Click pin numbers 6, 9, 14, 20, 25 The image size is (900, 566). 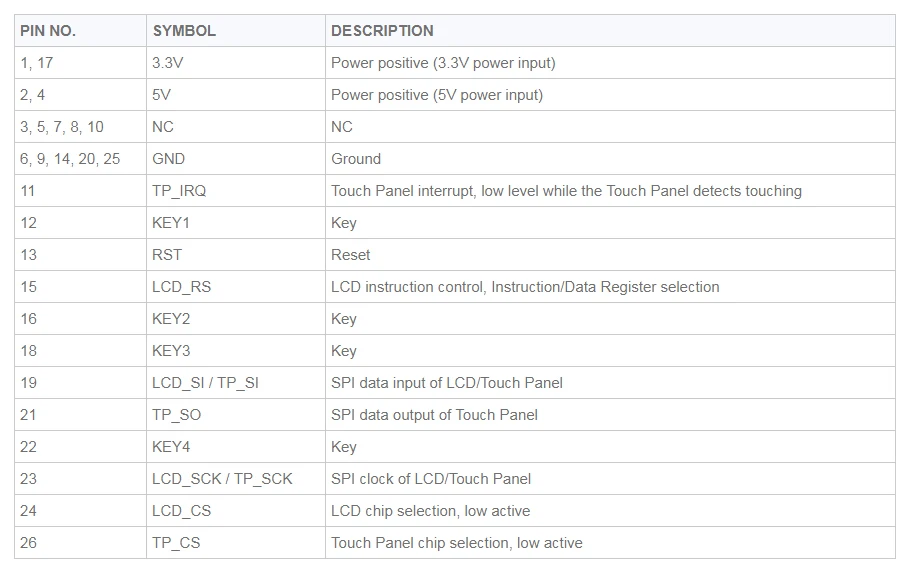point(70,159)
